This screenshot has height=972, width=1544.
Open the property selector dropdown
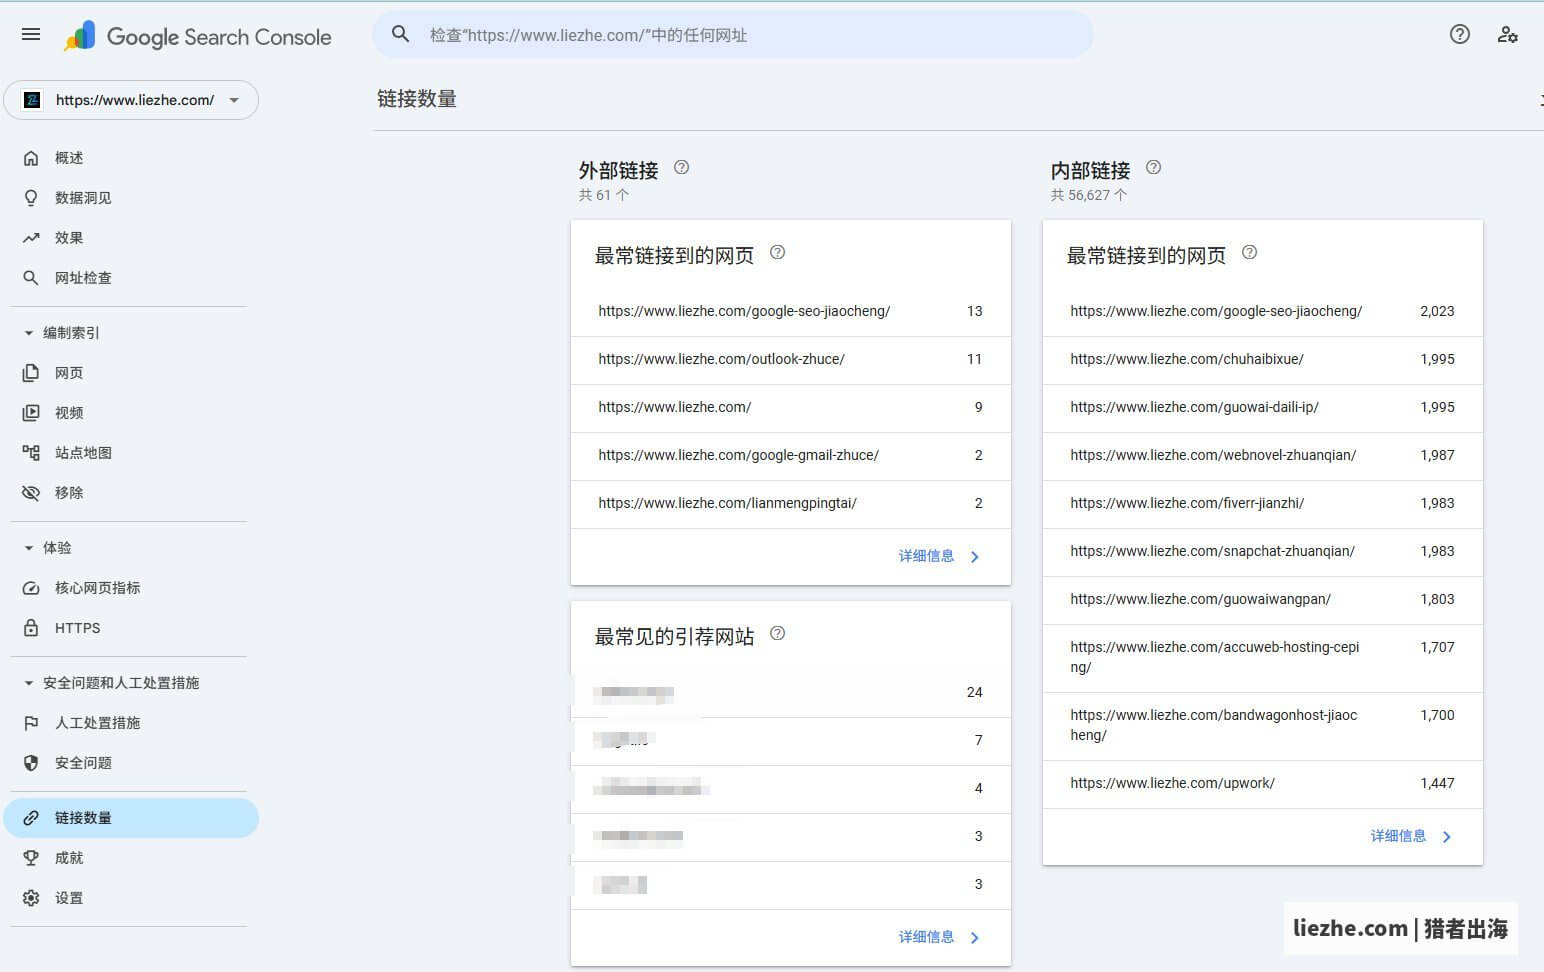coord(131,100)
